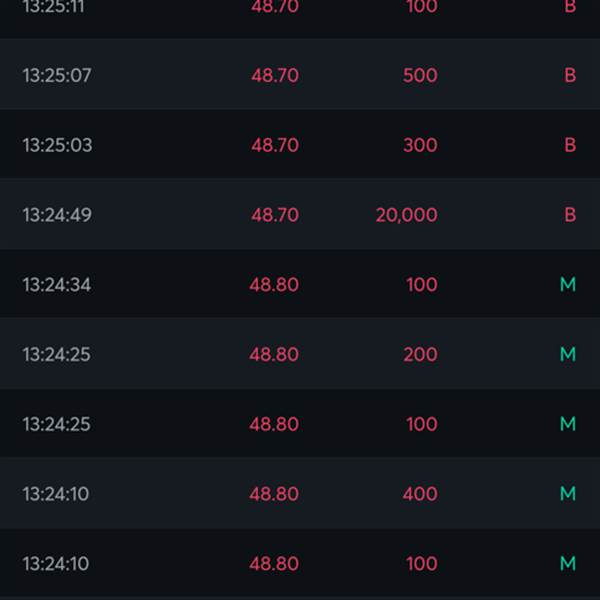Click the 500 volume value
Viewport: 600px width, 600px height.
(420, 75)
